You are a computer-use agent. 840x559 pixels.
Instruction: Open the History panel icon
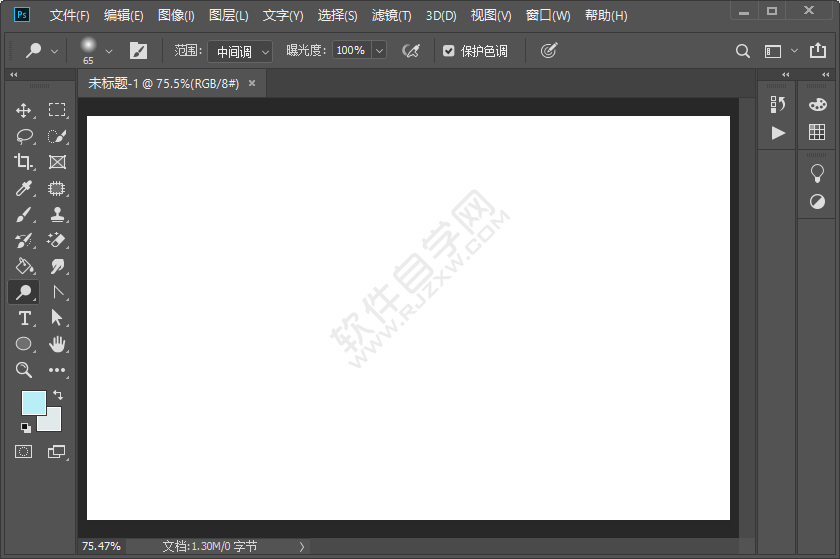pyautogui.click(x=777, y=105)
